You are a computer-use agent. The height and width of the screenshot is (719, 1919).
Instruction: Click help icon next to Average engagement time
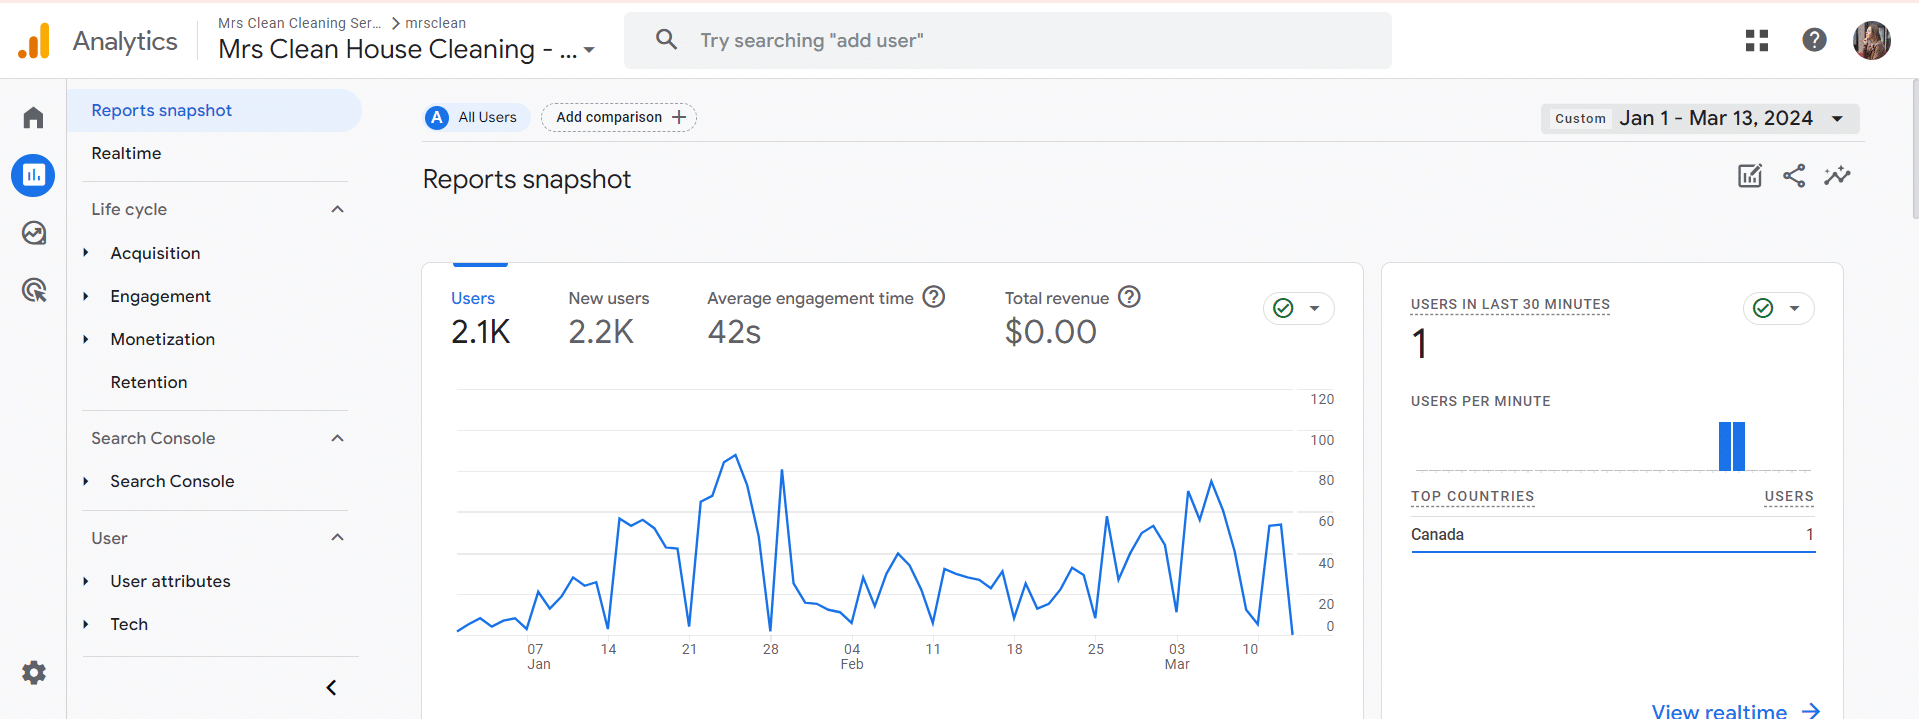click(x=933, y=297)
